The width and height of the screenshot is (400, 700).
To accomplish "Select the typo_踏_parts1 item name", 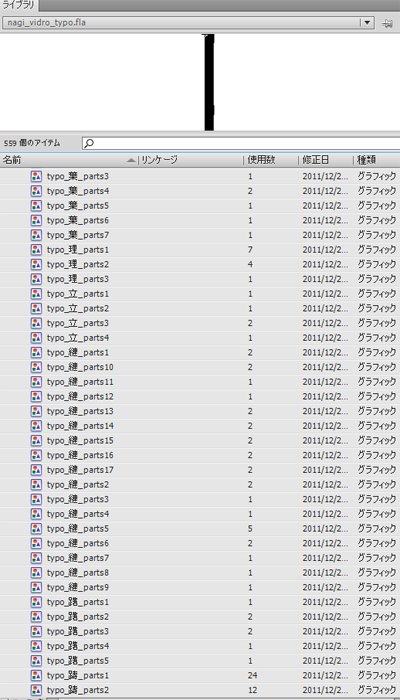I will (x=78, y=602).
